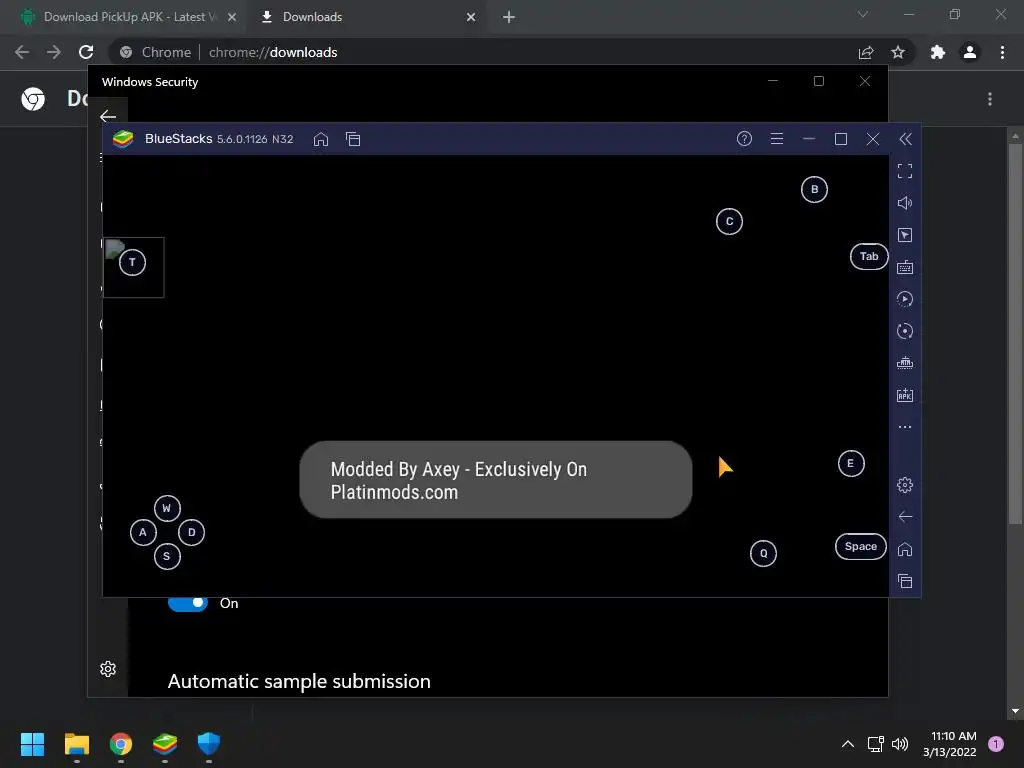Click BlueStacks sidebar back arrow
Image resolution: width=1024 pixels, height=768 pixels.
pos(904,517)
